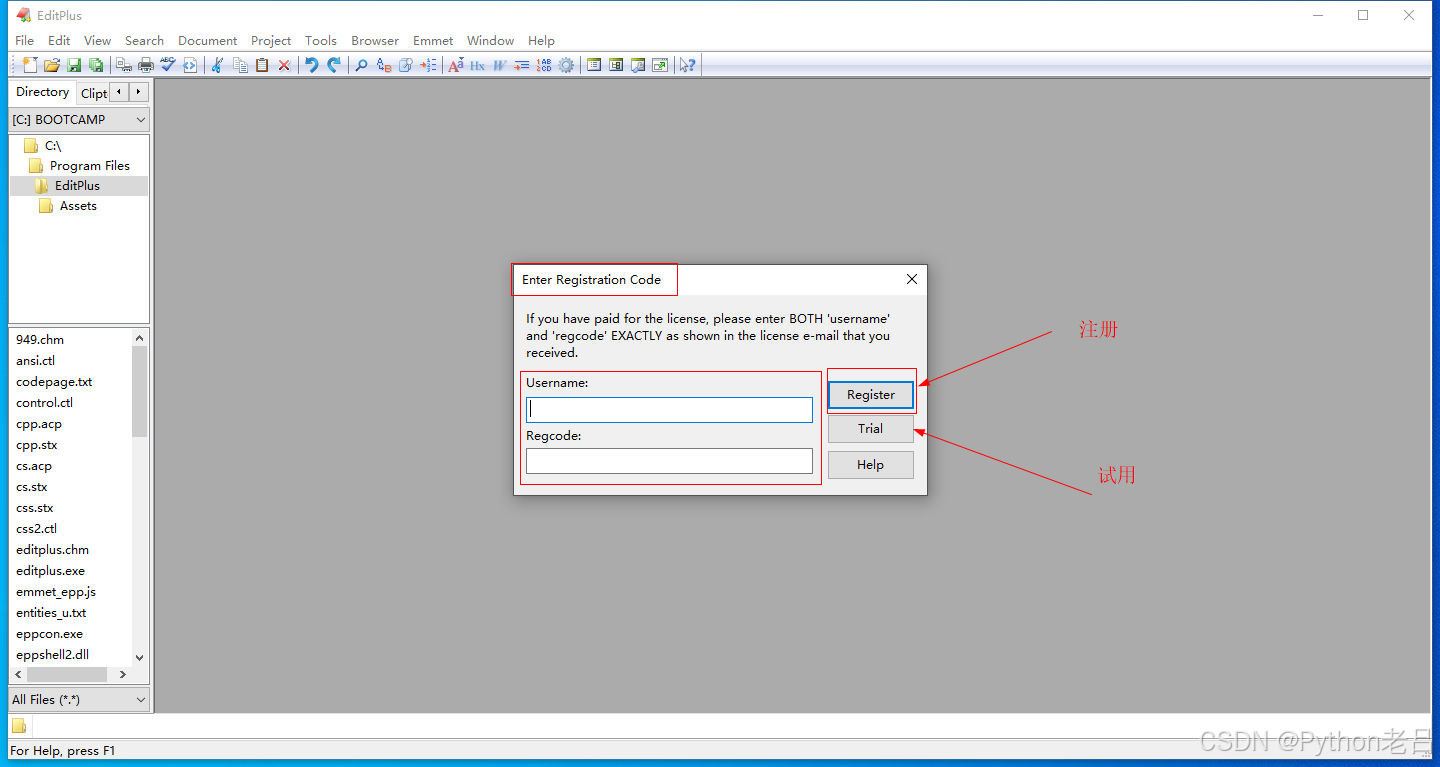
Task: Click the Save floppy disk icon
Action: 74,65
